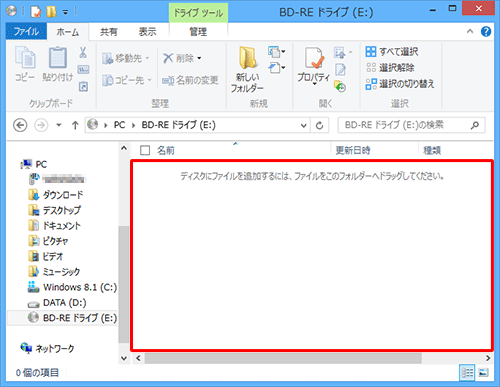The image size is (500, 387).
Task: Open Quick Access Toolbar customize dropdown
Action: click(66, 12)
